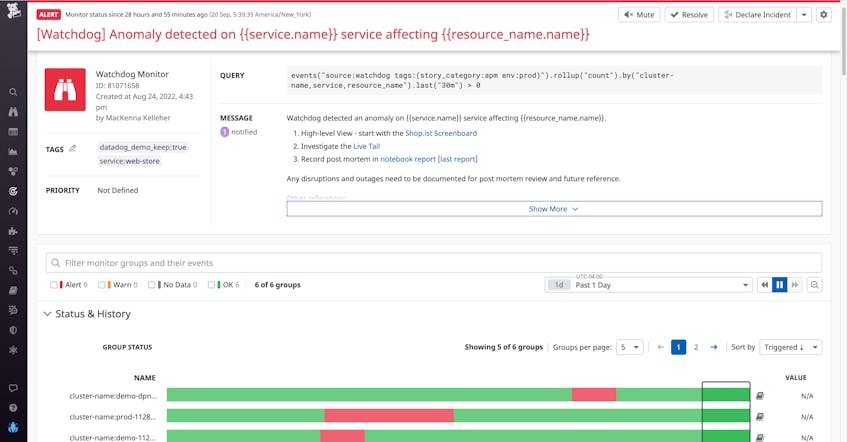This screenshot has height=442, width=847.
Task: Click the red Watchdog Monitor binoculars tile
Action: click(x=65, y=90)
